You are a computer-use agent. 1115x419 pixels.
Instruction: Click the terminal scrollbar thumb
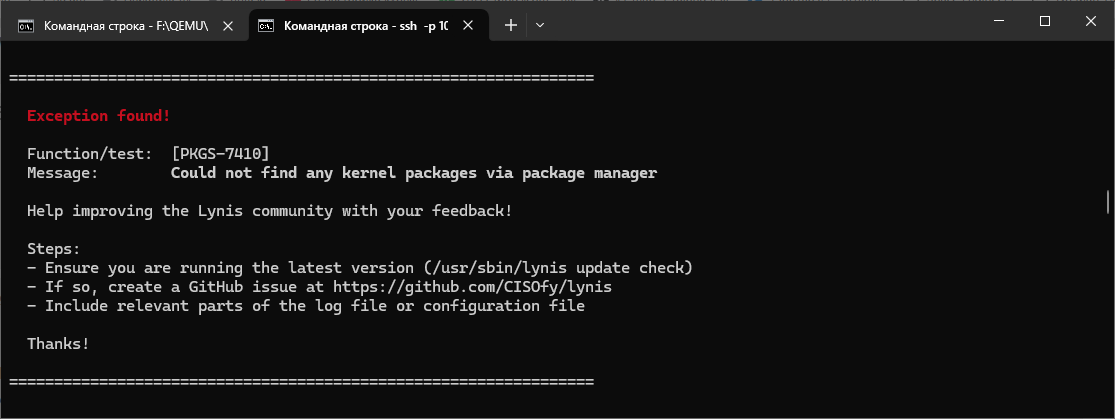pyautogui.click(x=1108, y=201)
